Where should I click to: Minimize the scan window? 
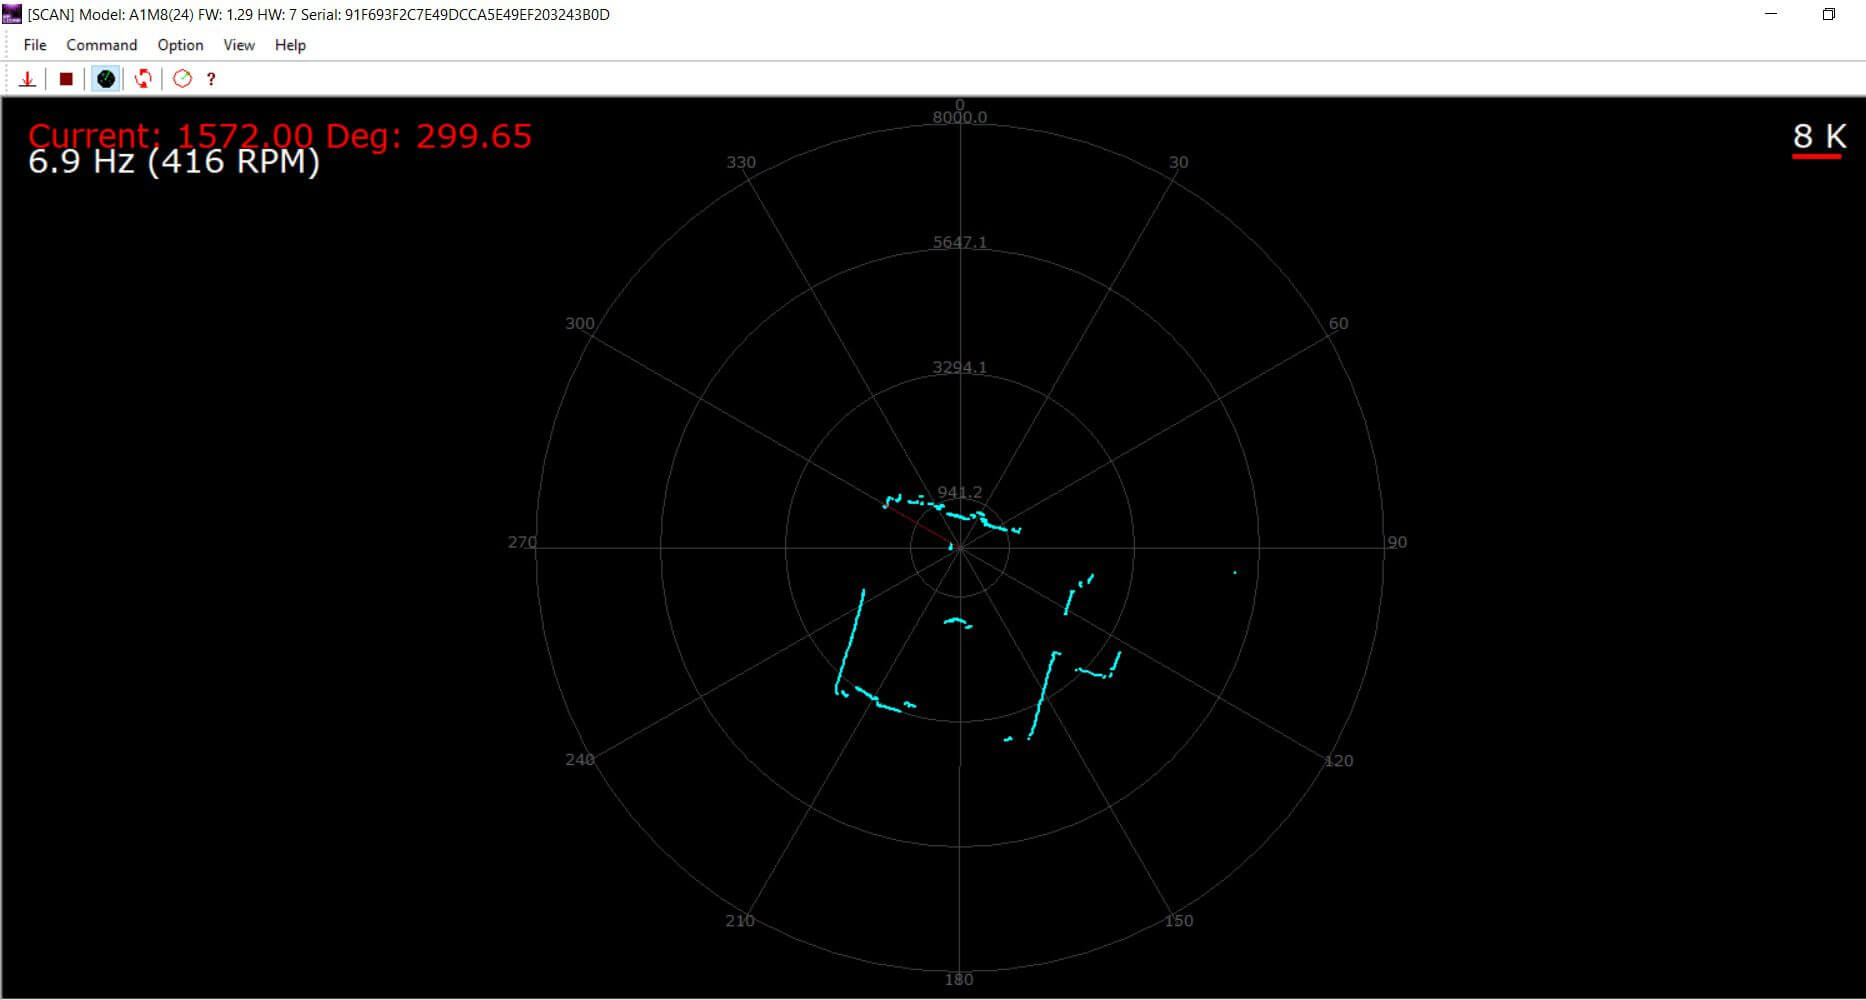pos(1772,14)
